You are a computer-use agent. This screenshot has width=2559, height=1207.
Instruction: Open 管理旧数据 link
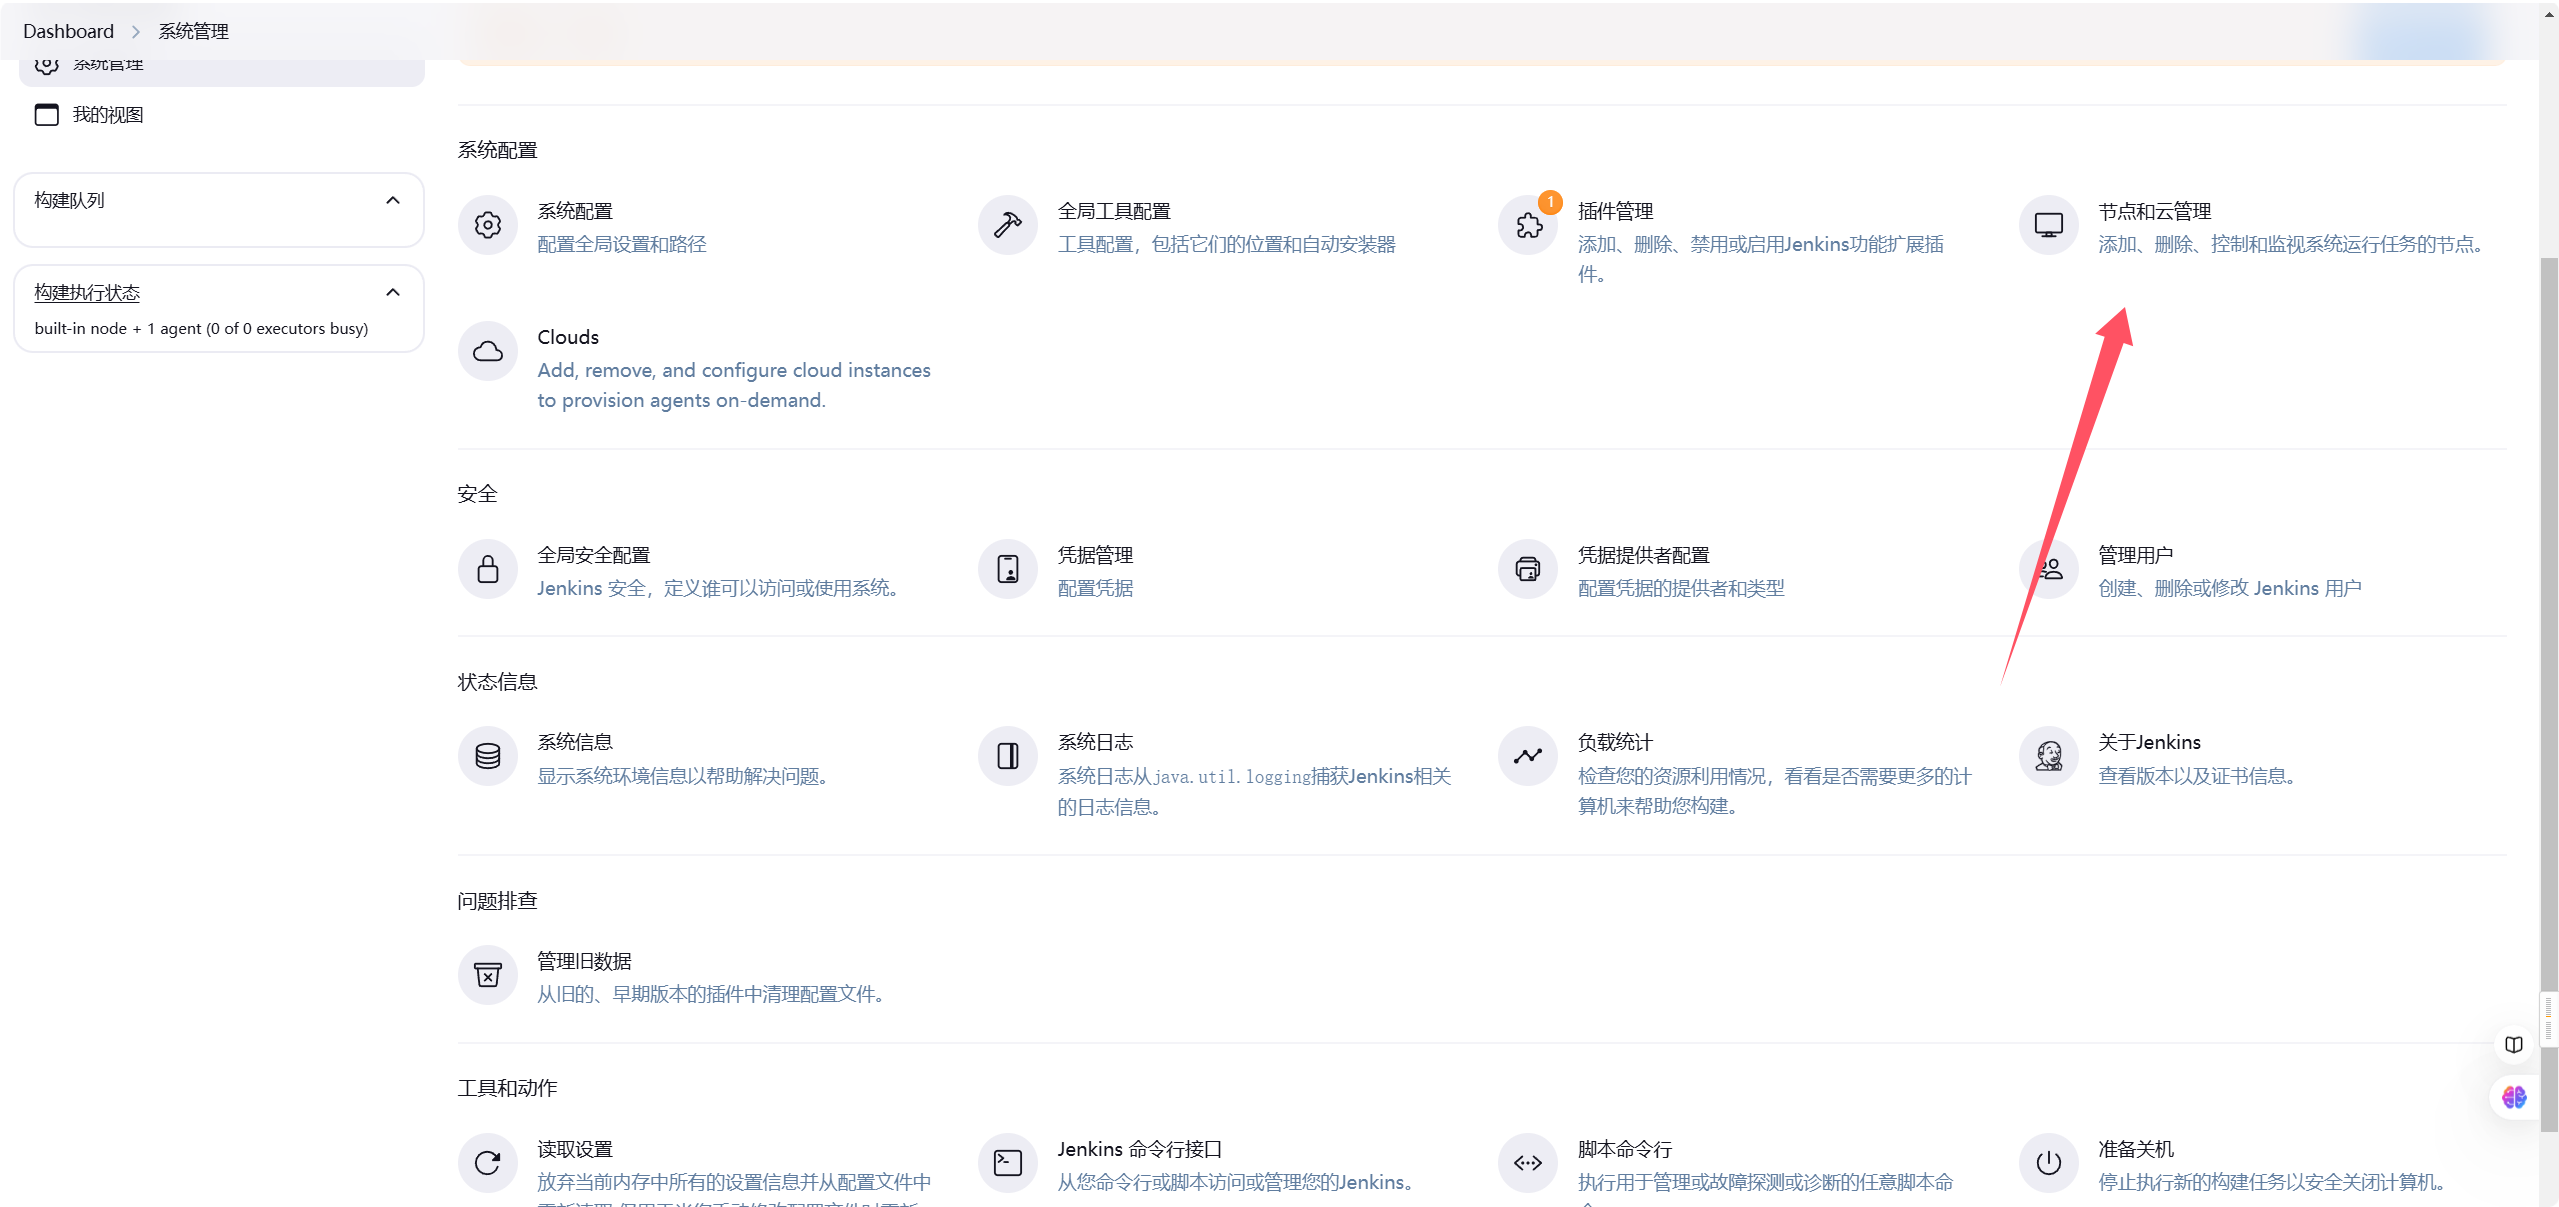click(x=584, y=961)
